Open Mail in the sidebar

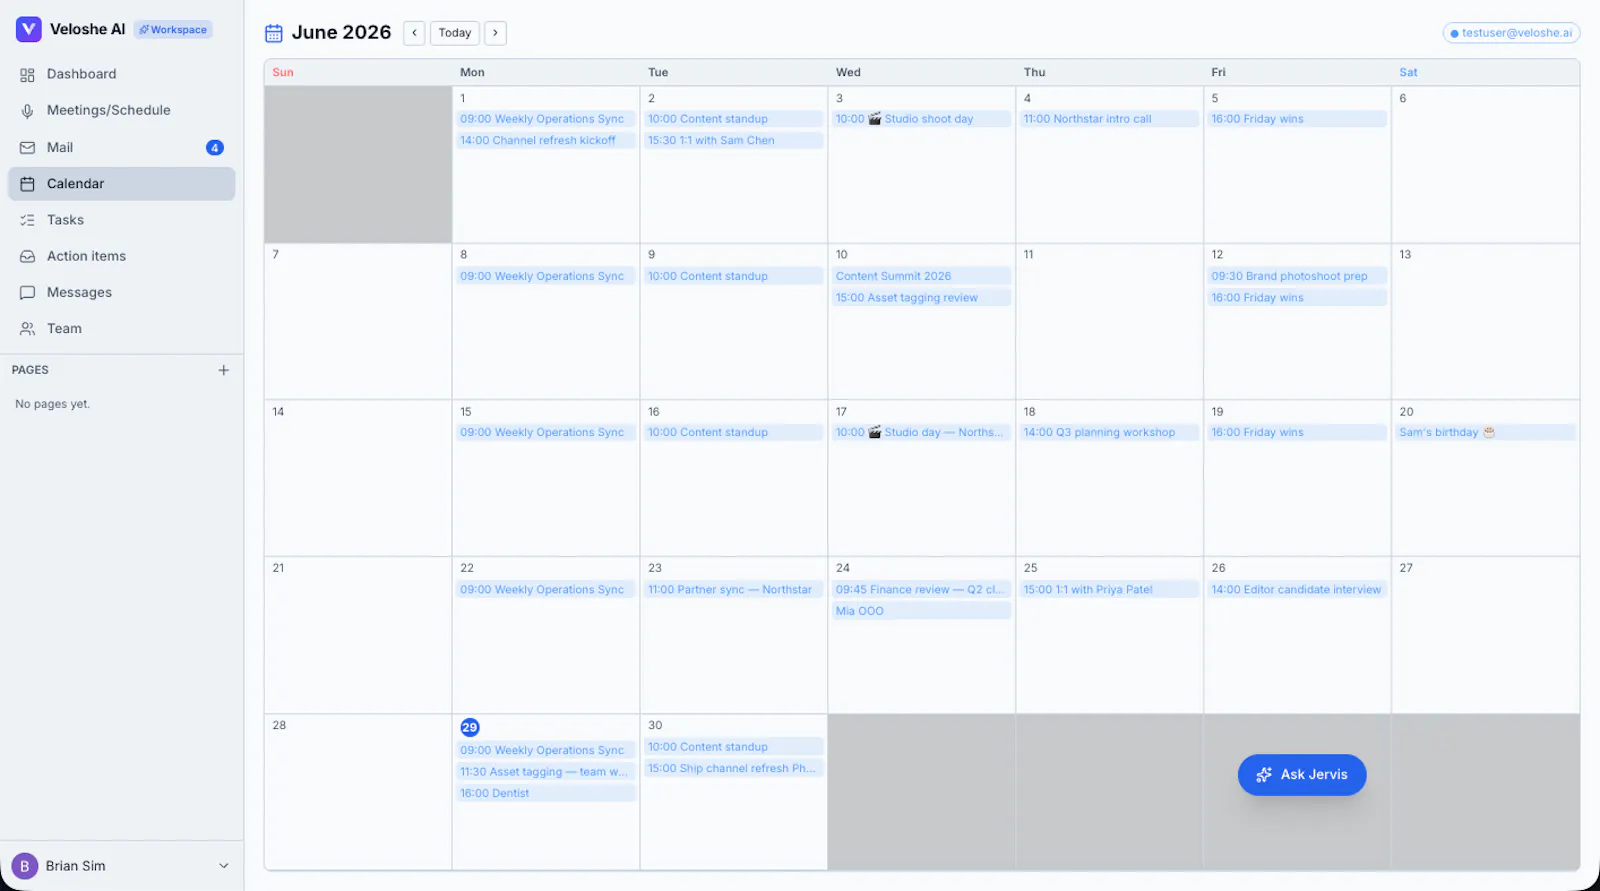[x=122, y=148]
